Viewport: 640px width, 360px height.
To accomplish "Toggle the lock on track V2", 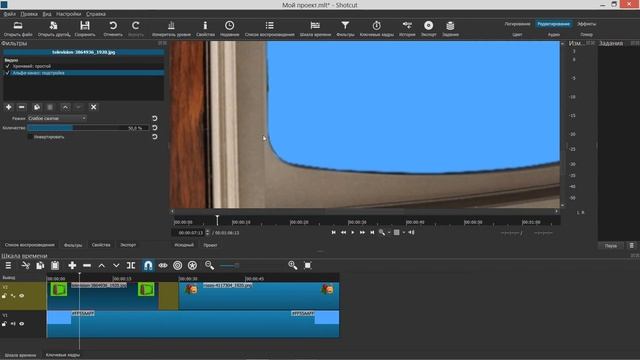I will (x=4, y=296).
